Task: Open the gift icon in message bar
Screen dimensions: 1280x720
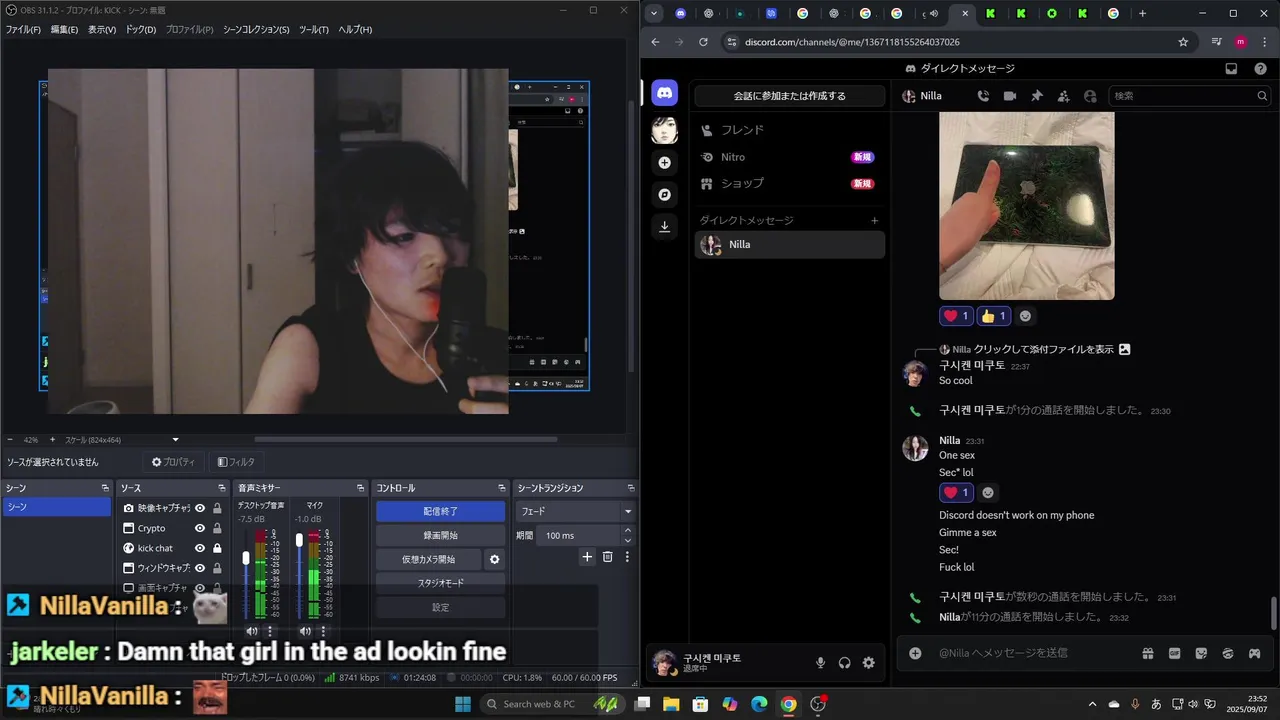Action: (1148, 653)
